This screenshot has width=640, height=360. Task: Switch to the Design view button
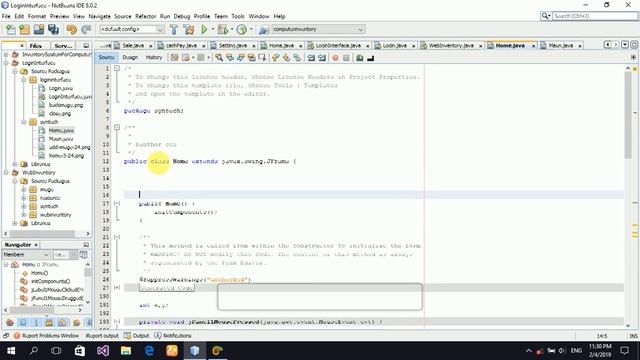(130, 58)
